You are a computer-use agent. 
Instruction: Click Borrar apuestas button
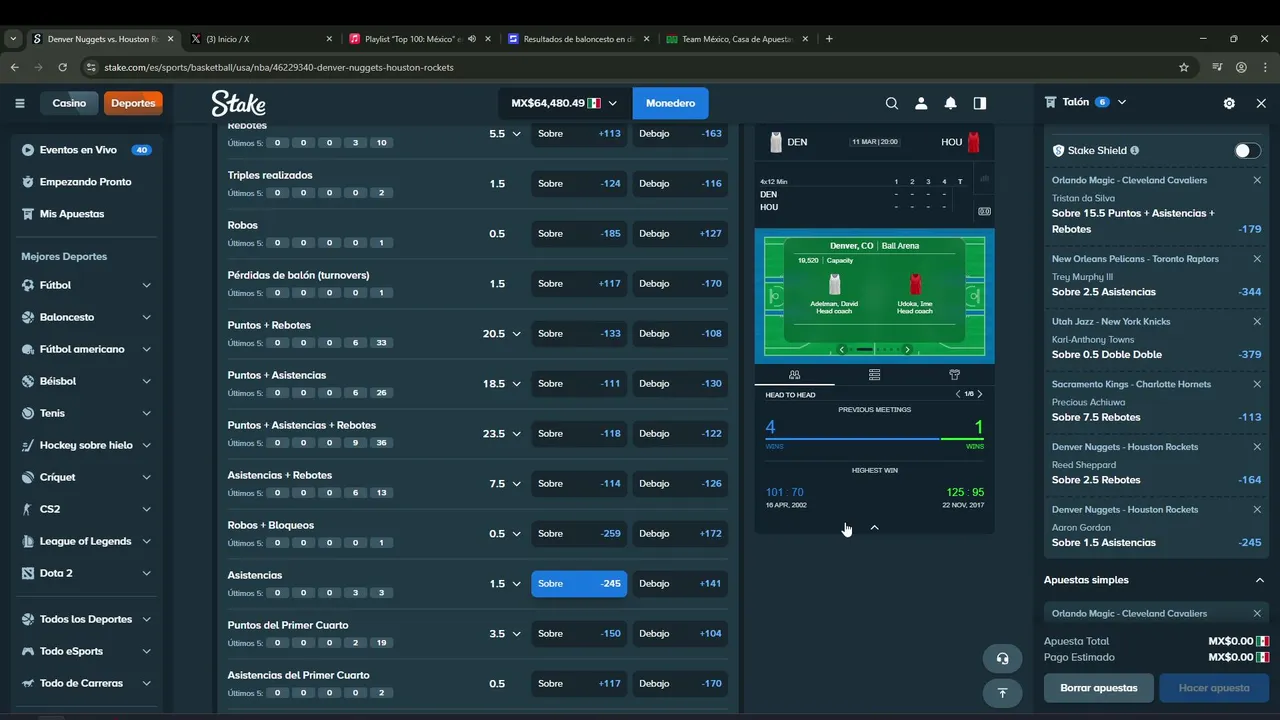click(x=1099, y=688)
